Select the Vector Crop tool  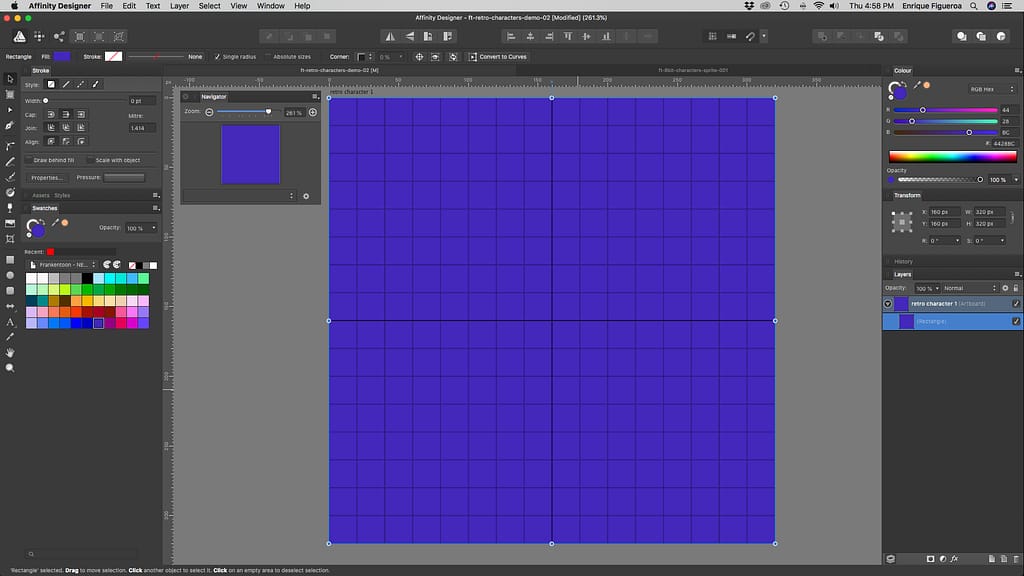(x=10, y=239)
